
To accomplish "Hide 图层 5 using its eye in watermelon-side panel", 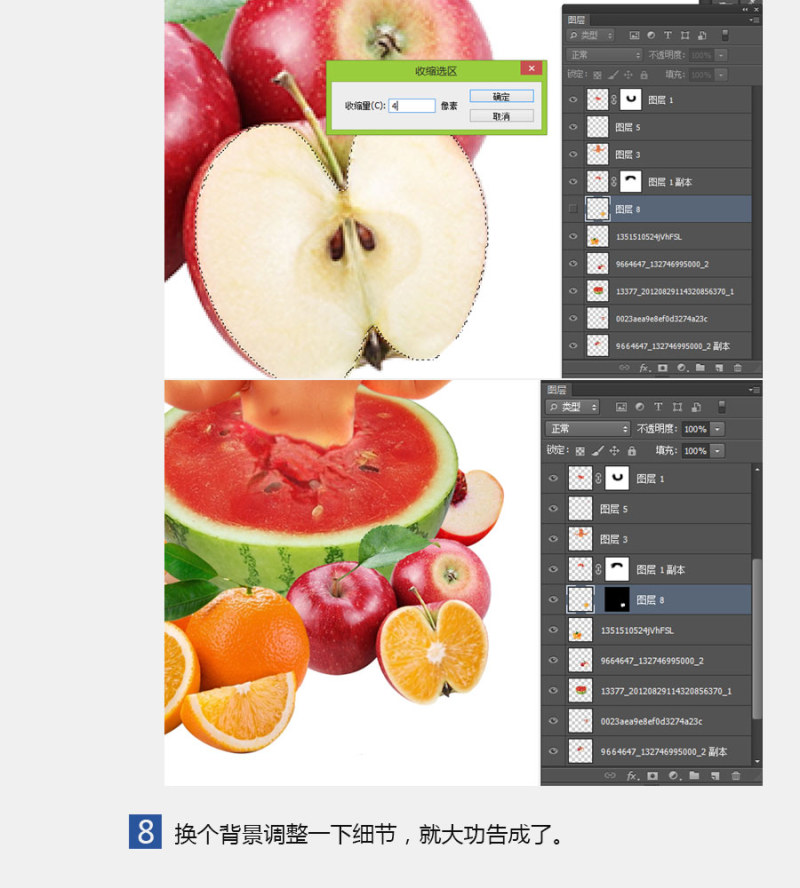I will point(553,509).
